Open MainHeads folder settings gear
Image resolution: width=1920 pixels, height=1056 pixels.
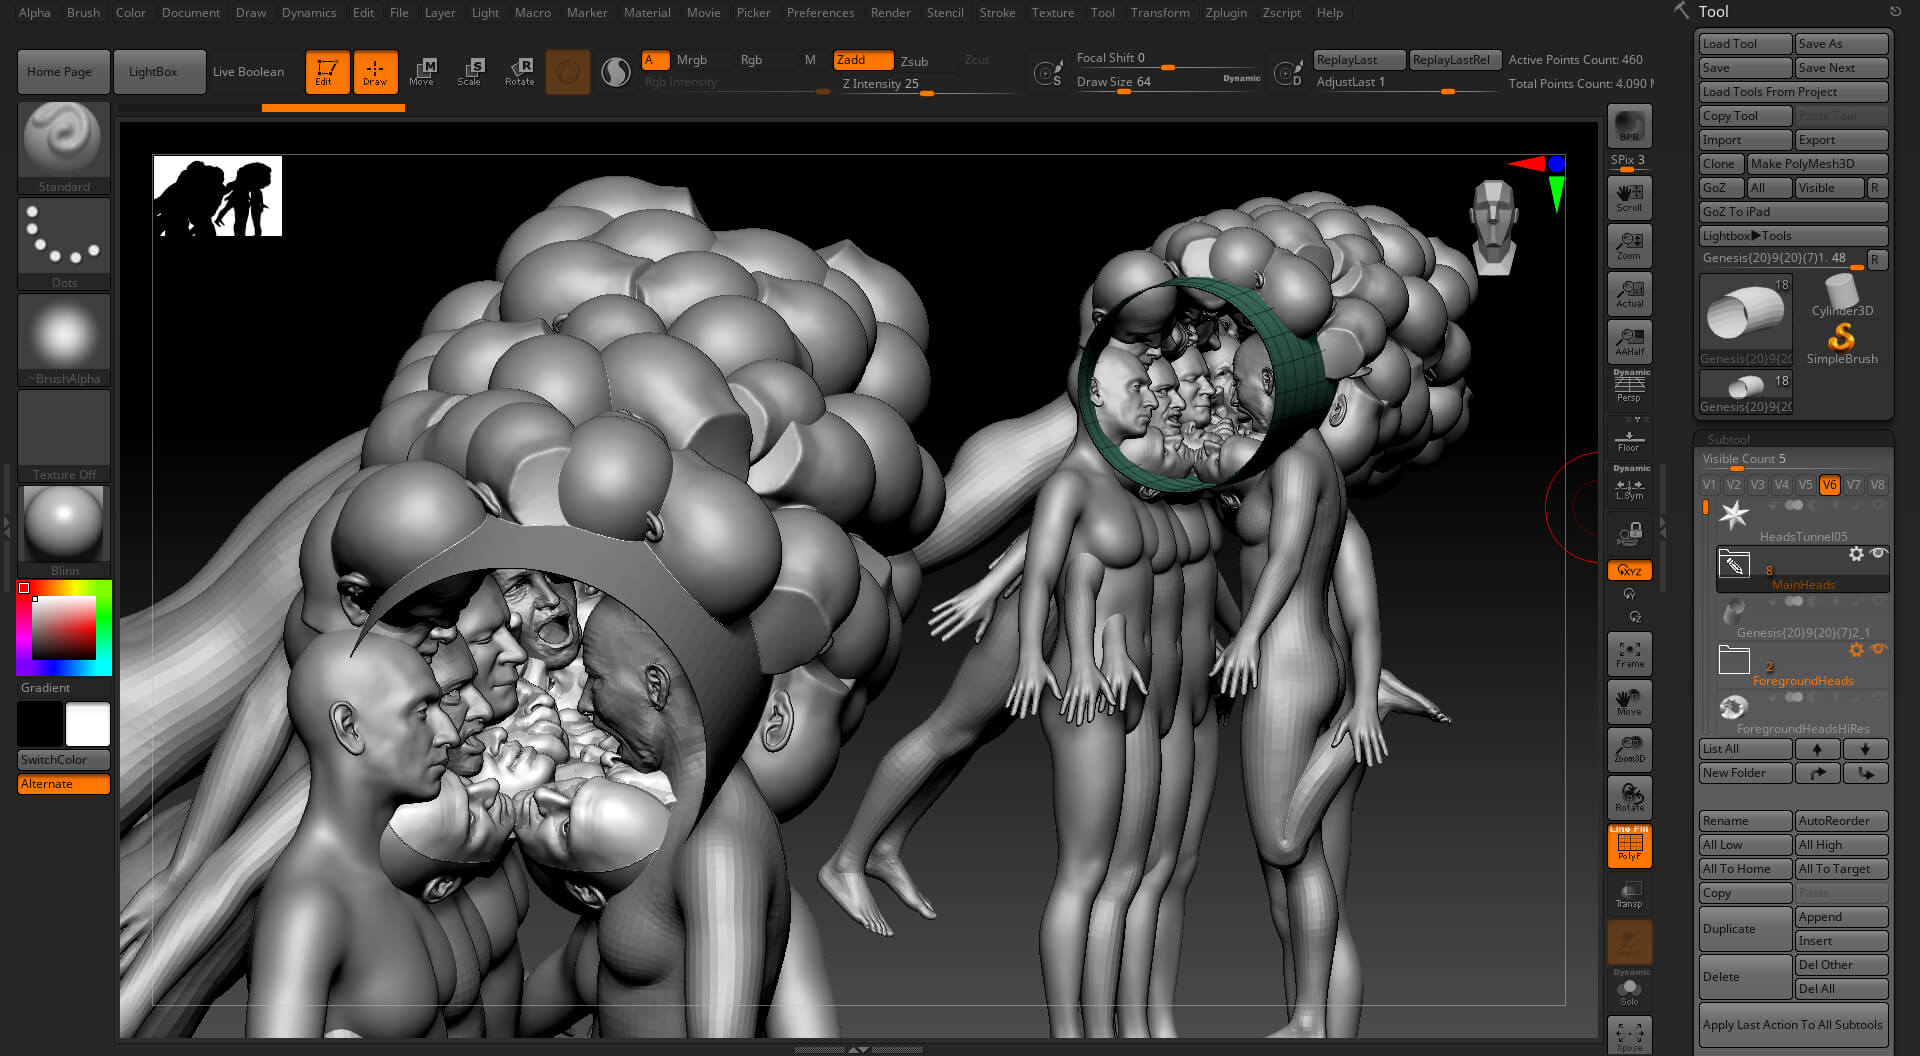click(1856, 553)
